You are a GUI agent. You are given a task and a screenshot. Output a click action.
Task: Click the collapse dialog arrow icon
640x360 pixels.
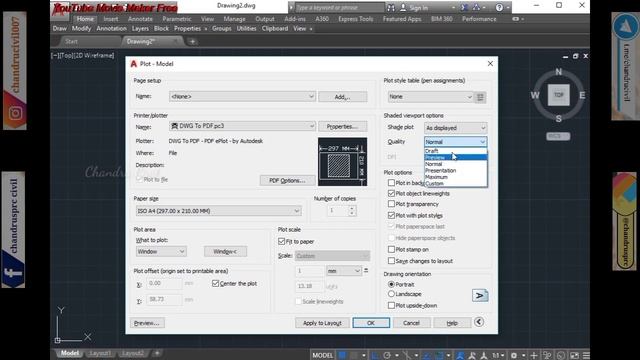pyautogui.click(x=479, y=322)
